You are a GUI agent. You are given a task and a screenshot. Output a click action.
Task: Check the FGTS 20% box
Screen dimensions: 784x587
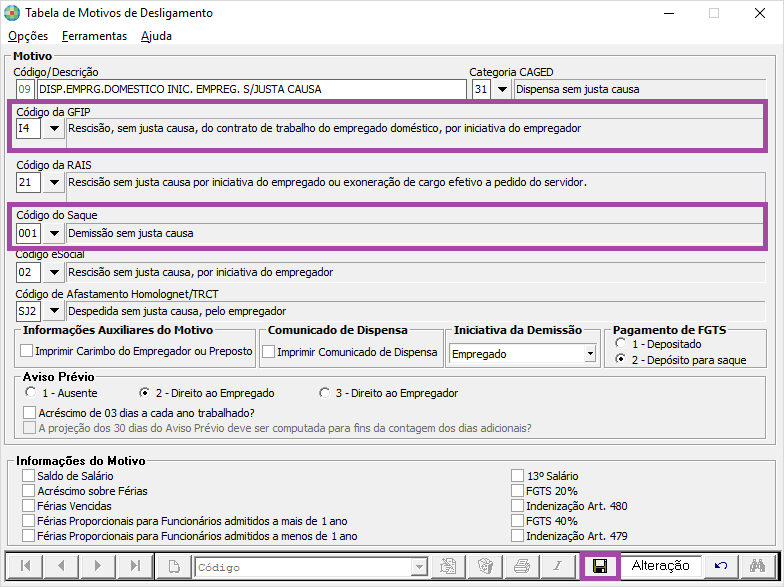tap(518, 490)
